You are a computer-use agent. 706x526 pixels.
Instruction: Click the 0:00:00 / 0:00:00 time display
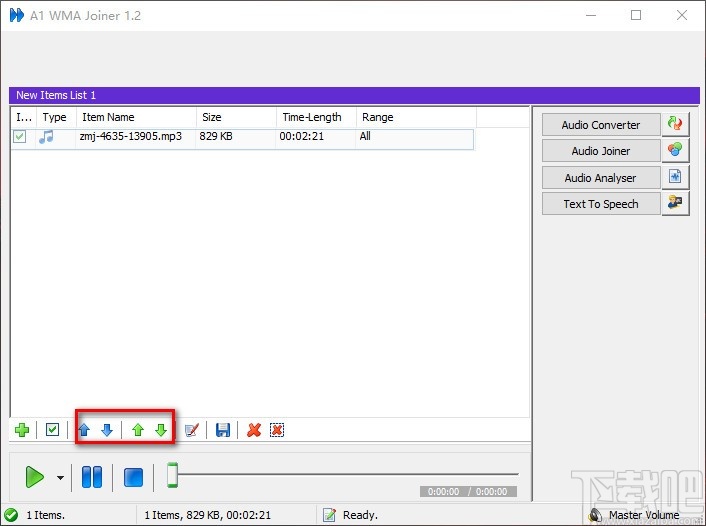point(468,491)
